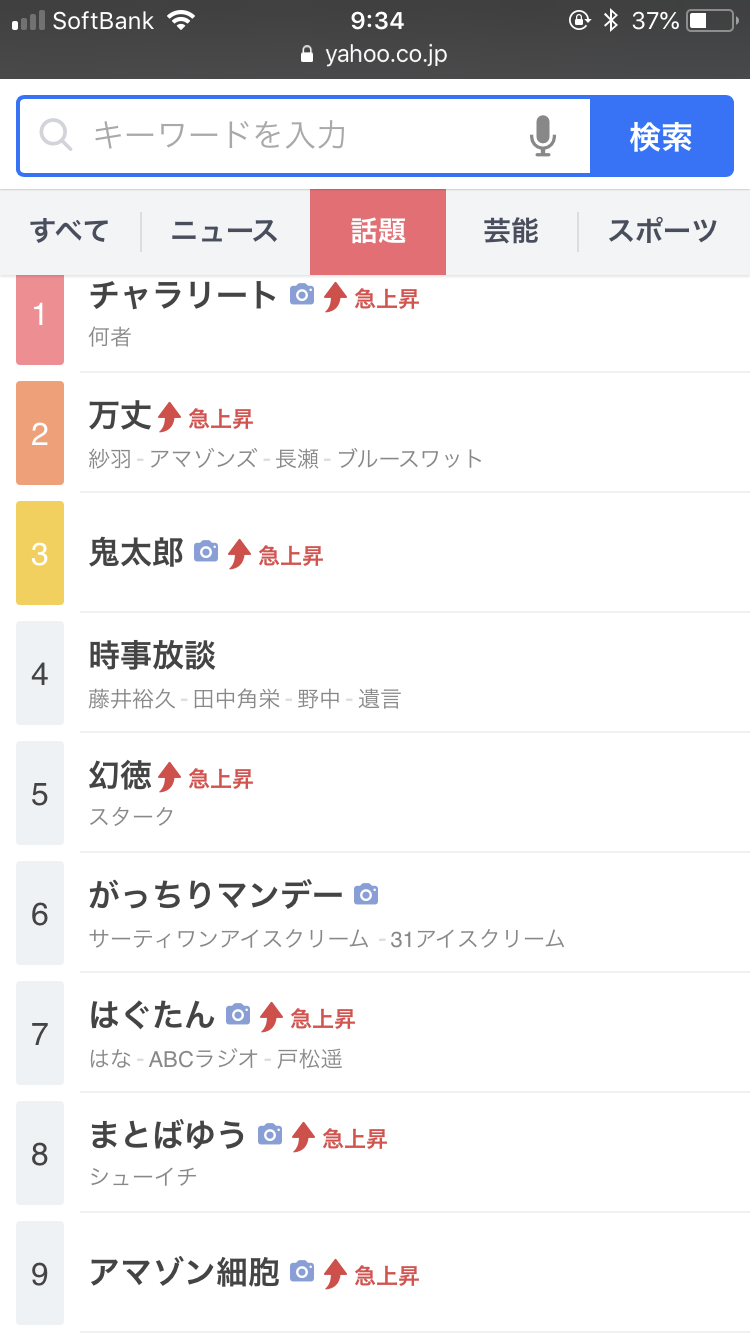
Task: Tap the rising arrow icon beside 万丈
Action: [x=170, y=416]
